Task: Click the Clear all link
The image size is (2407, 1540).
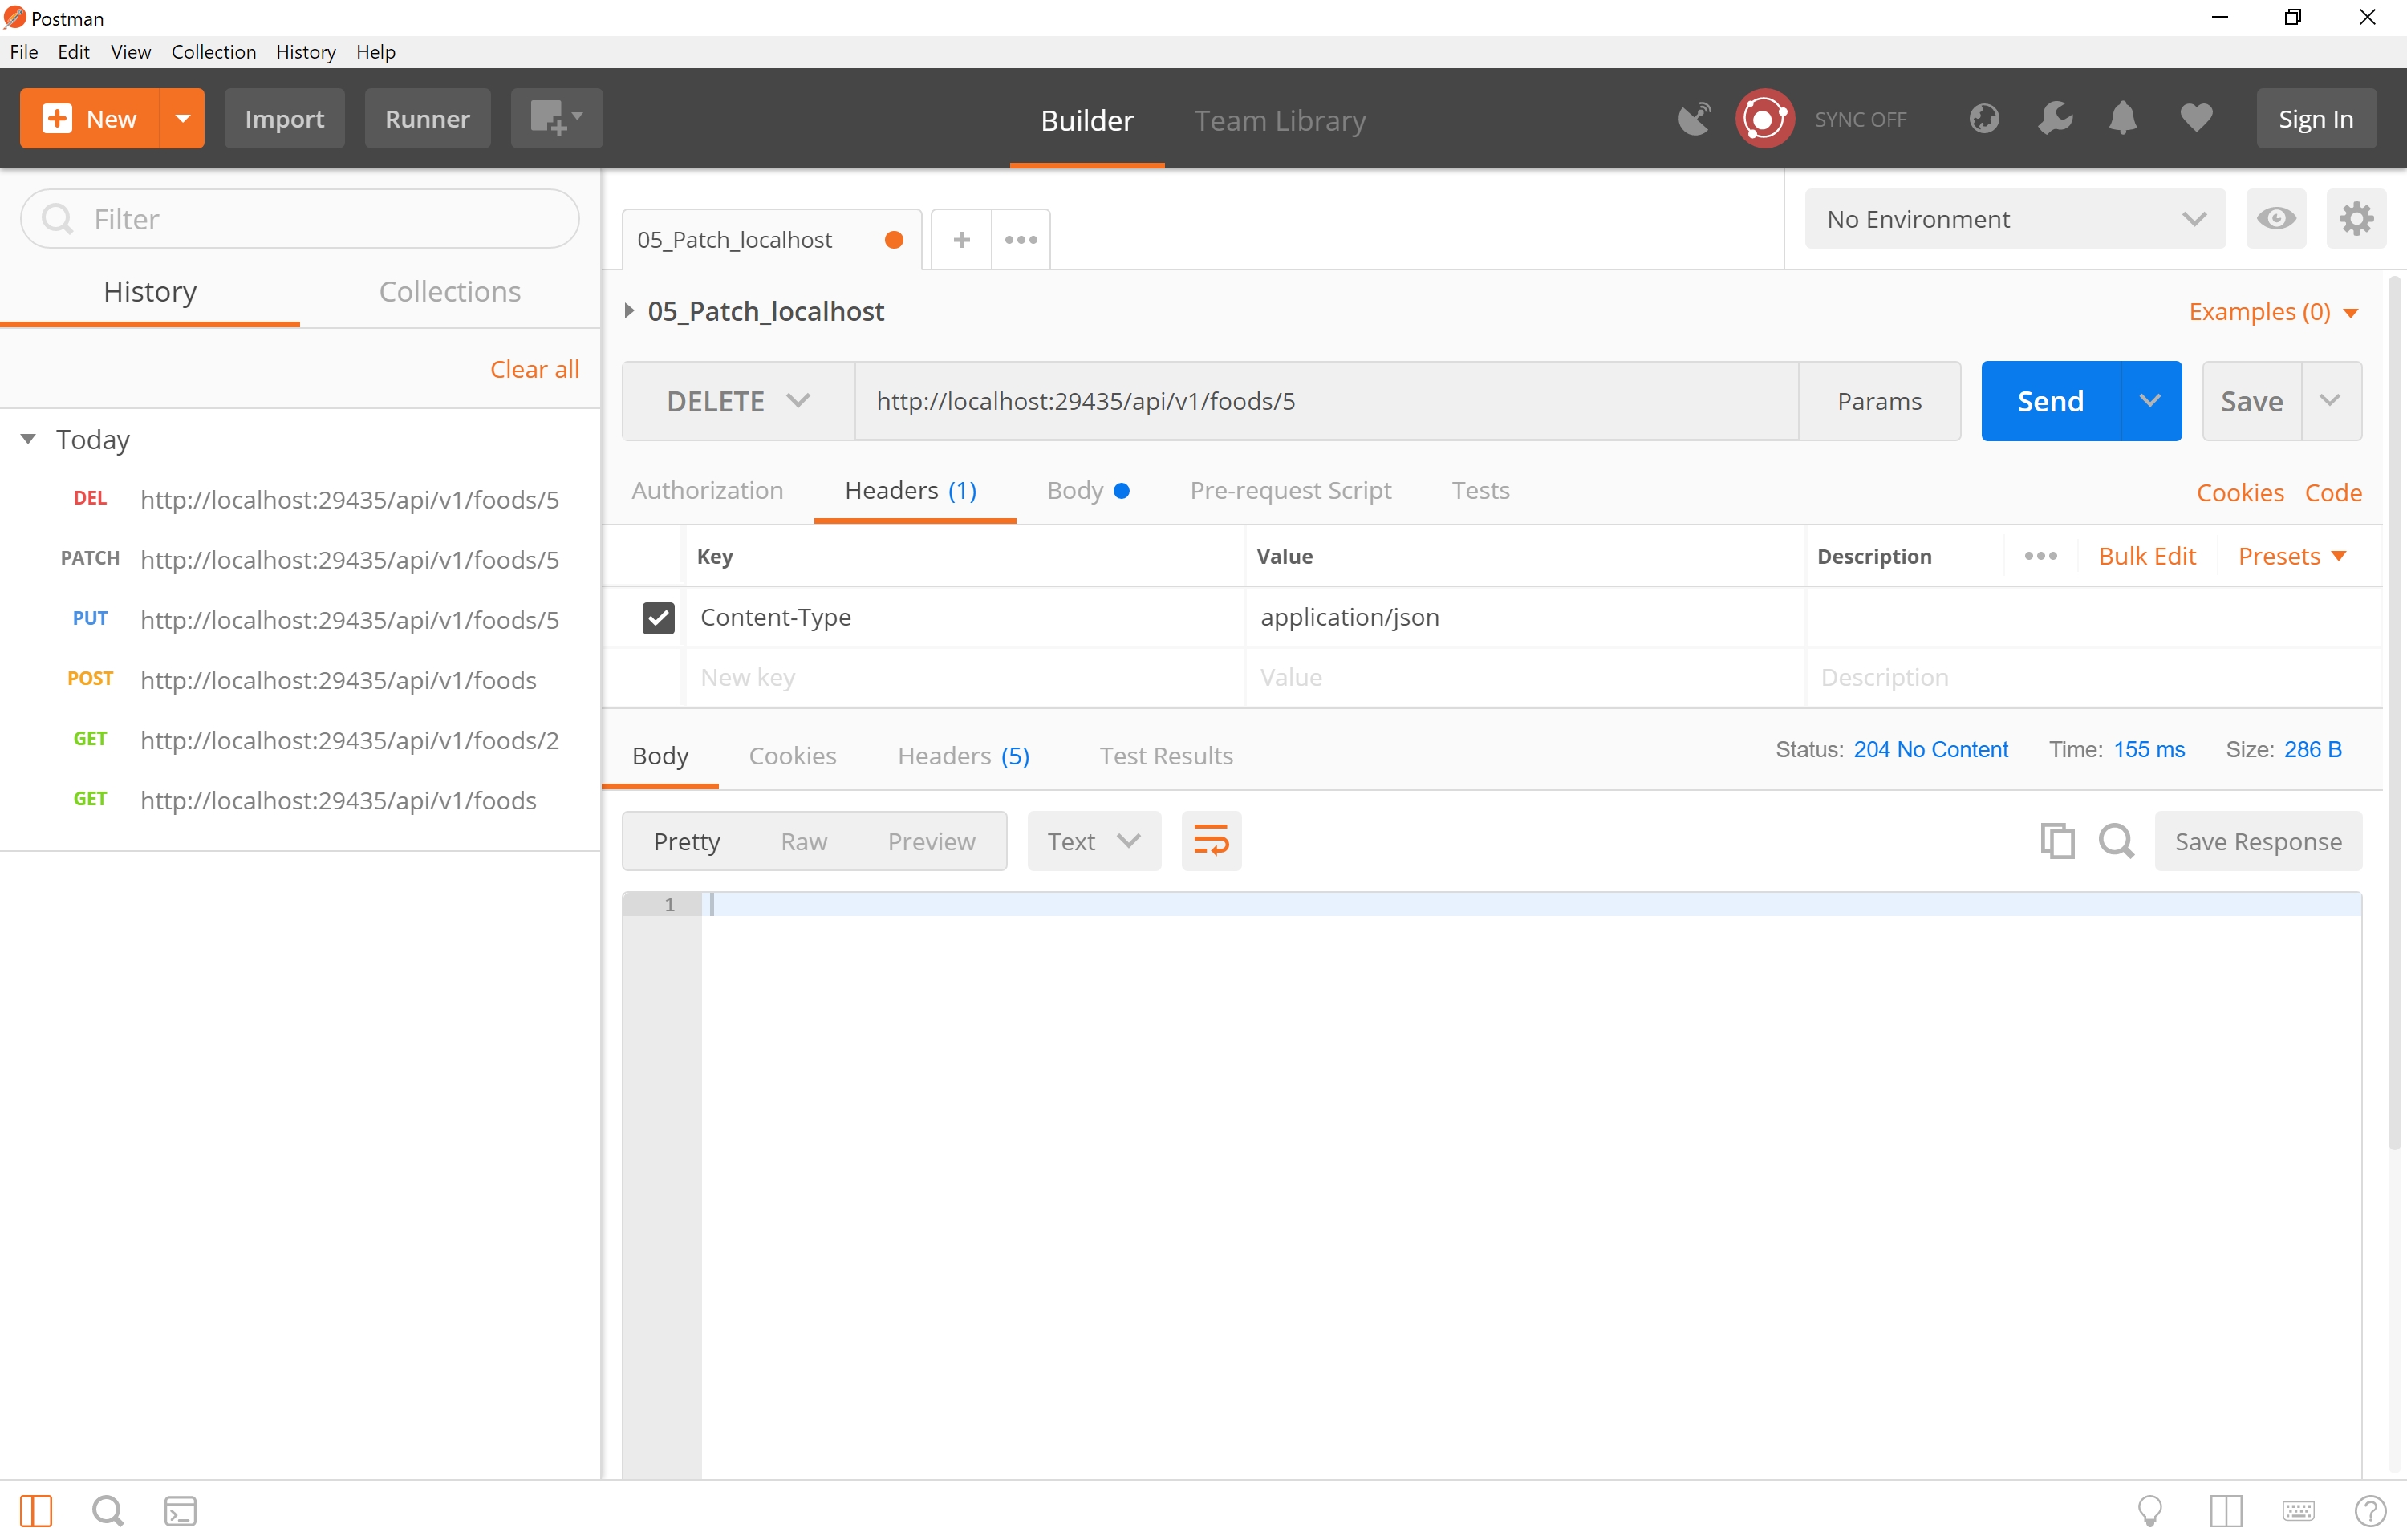Action: (x=534, y=369)
